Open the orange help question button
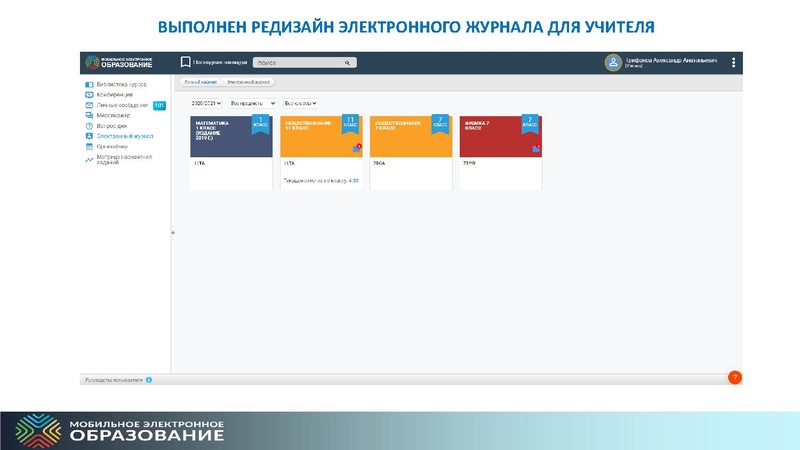 click(735, 378)
